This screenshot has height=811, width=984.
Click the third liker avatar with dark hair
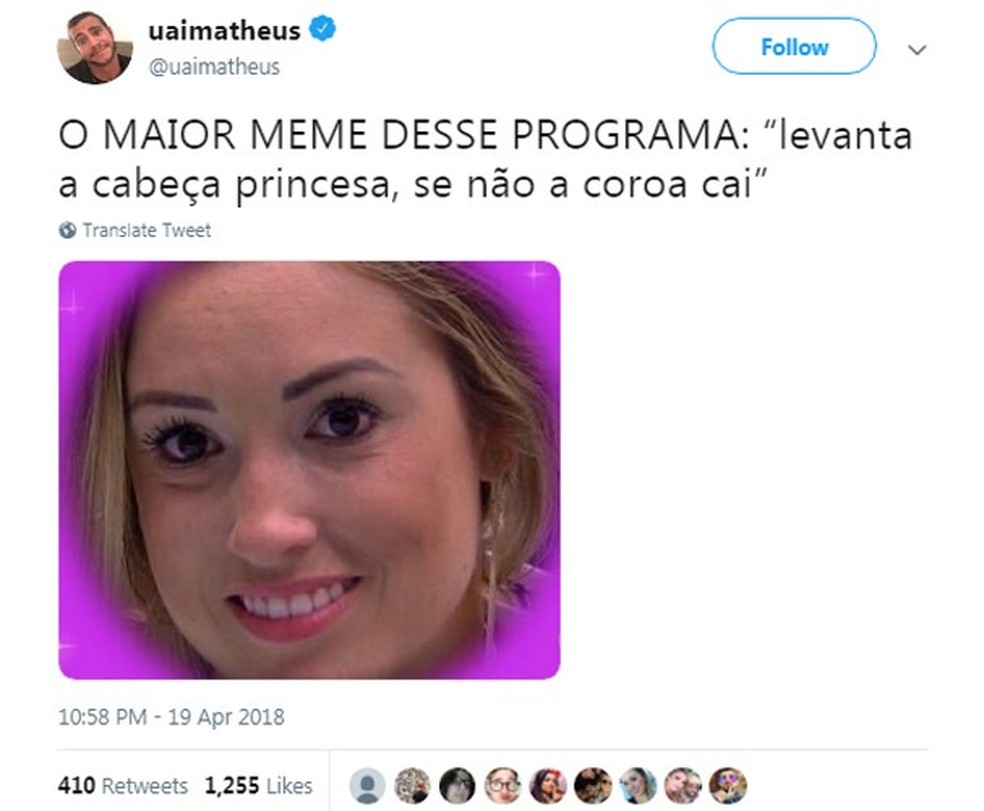(457, 786)
